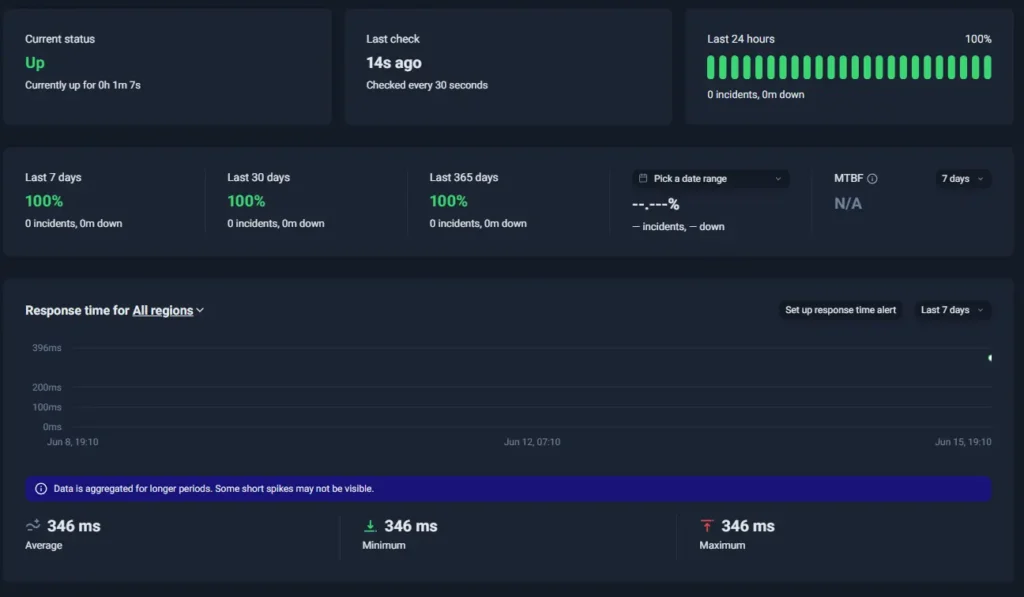
Task: Click the Last 7 days 100% value
Action: [x=44, y=201]
